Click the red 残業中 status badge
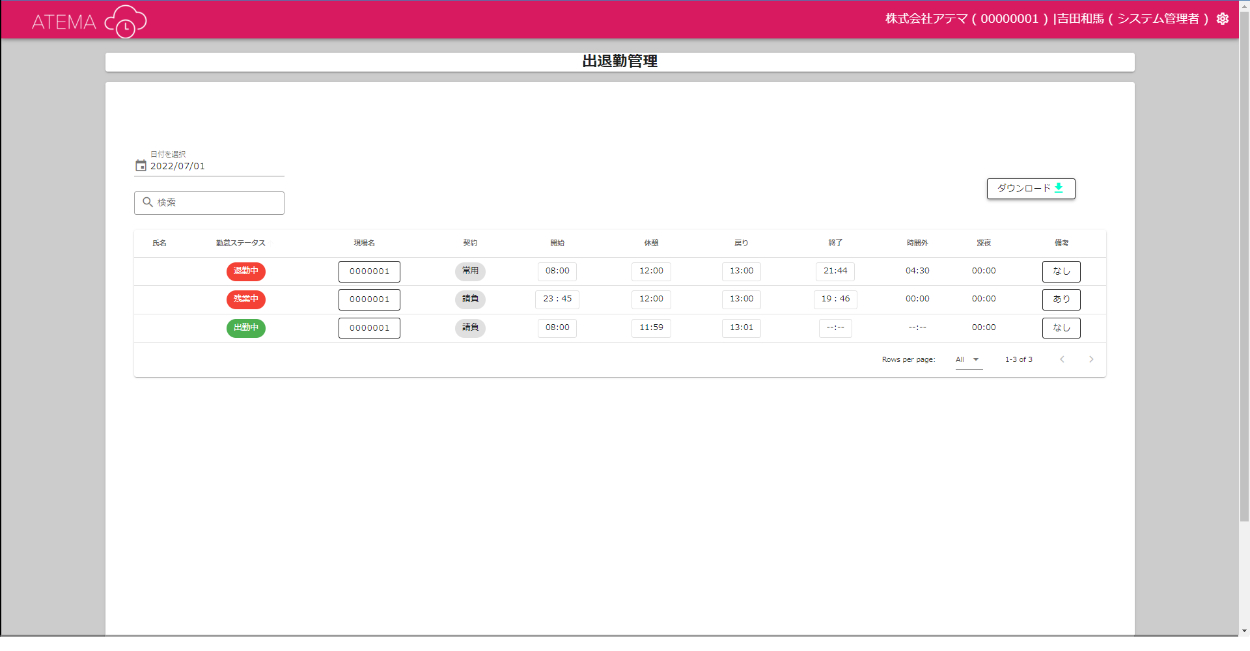The image size is (1250, 651). tap(246, 299)
